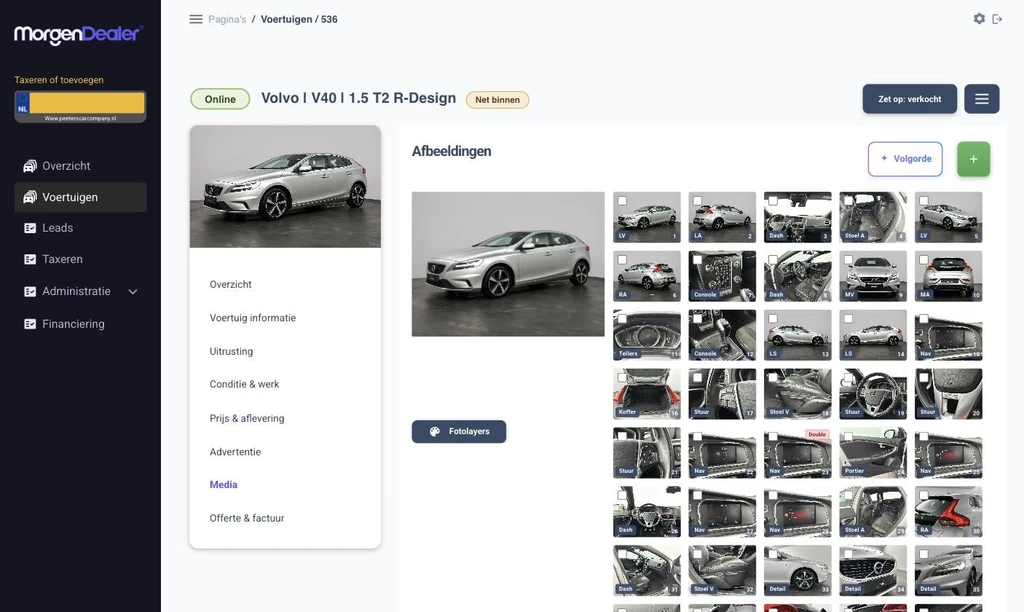This screenshot has width=1024, height=612.
Task: Click the Overzicht car icon in the sidebar
Action: pyautogui.click(x=30, y=166)
